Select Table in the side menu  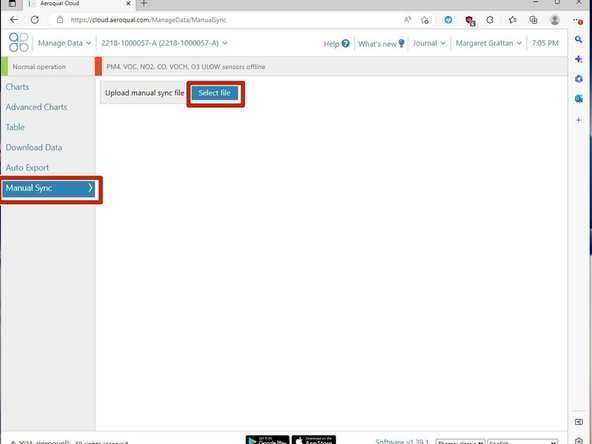point(15,127)
